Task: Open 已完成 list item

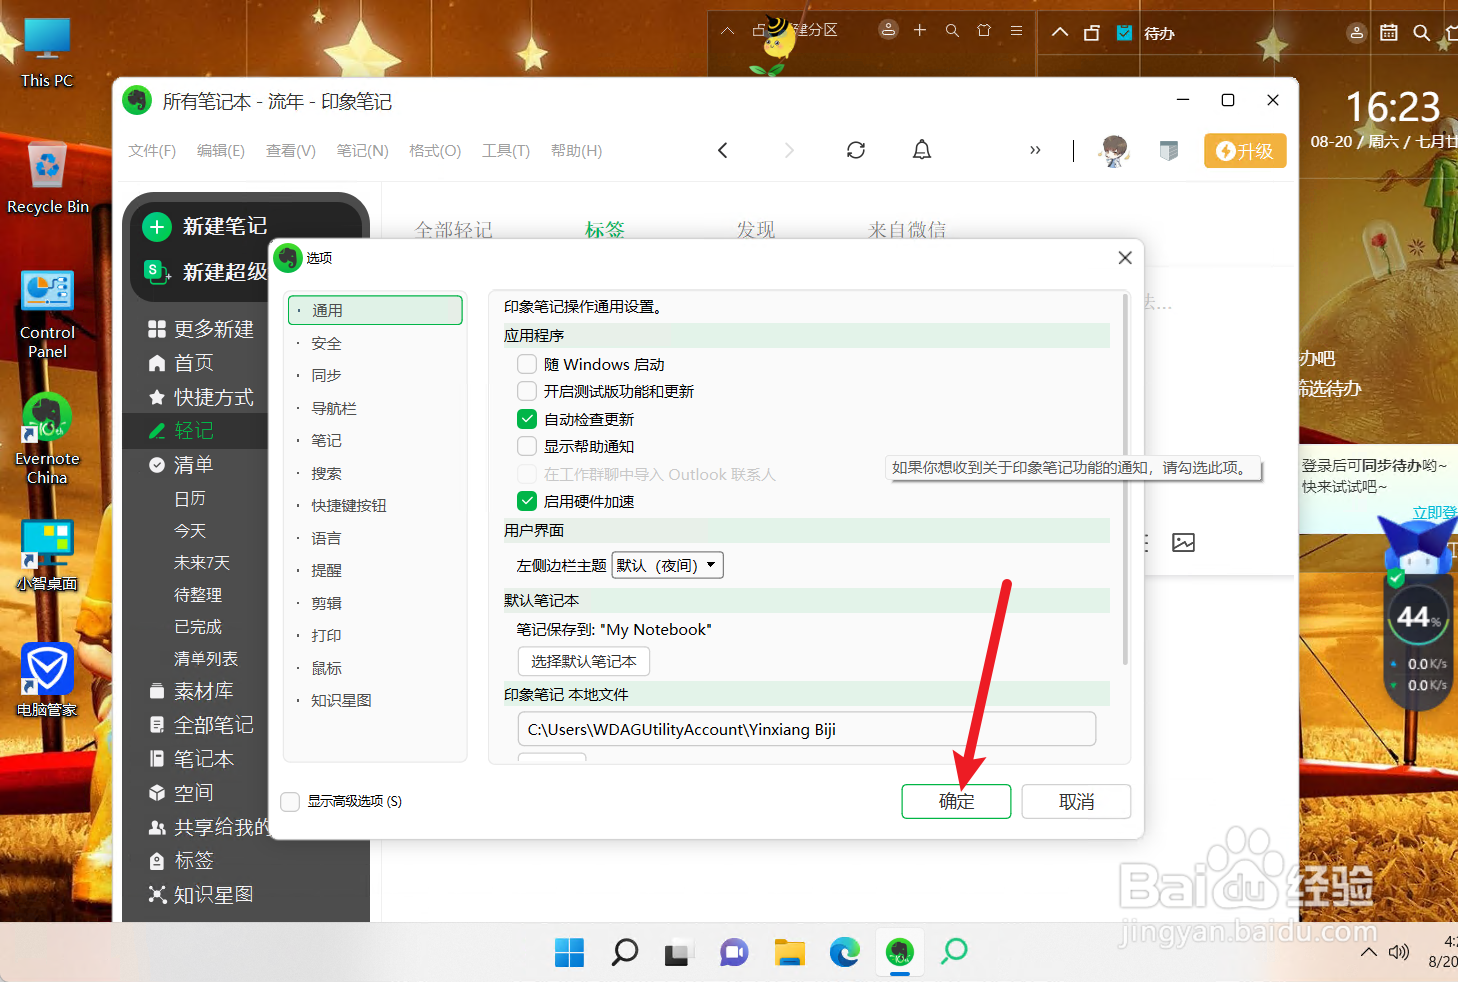Action: coord(198,626)
